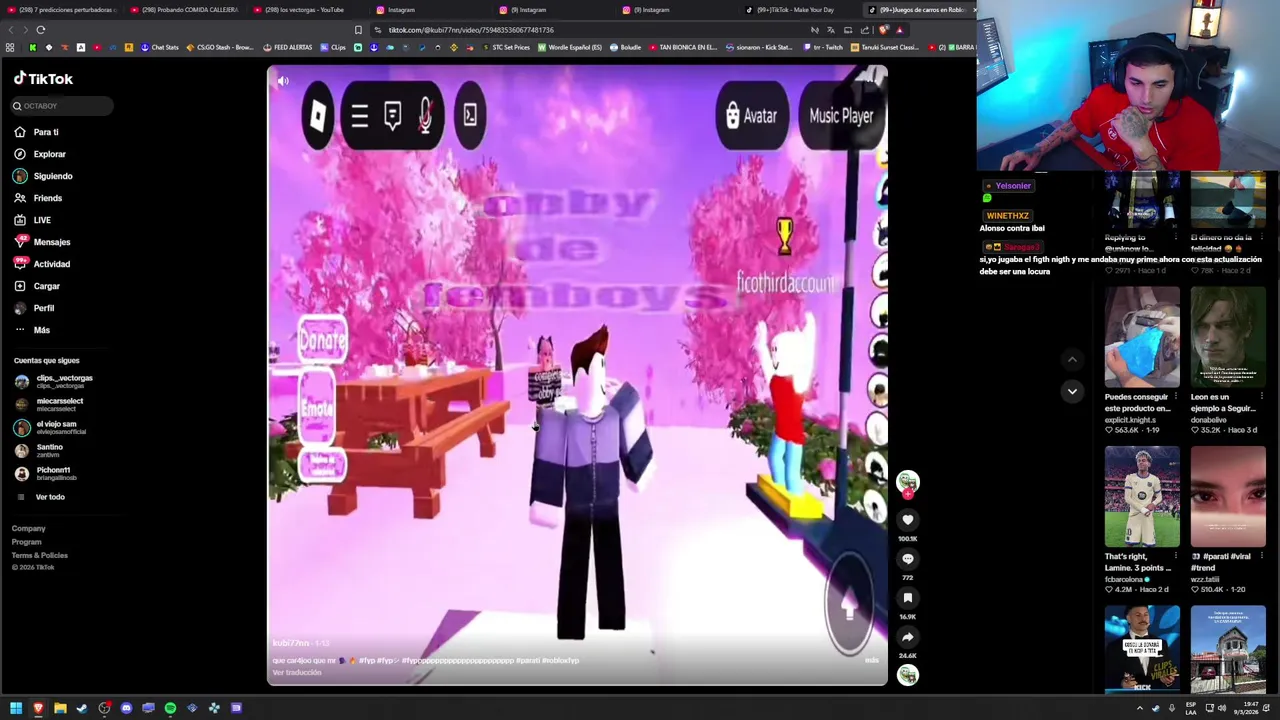Viewport: 1280px width, 720px height.
Task: Expand the Company footer section
Action: [x=28, y=528]
